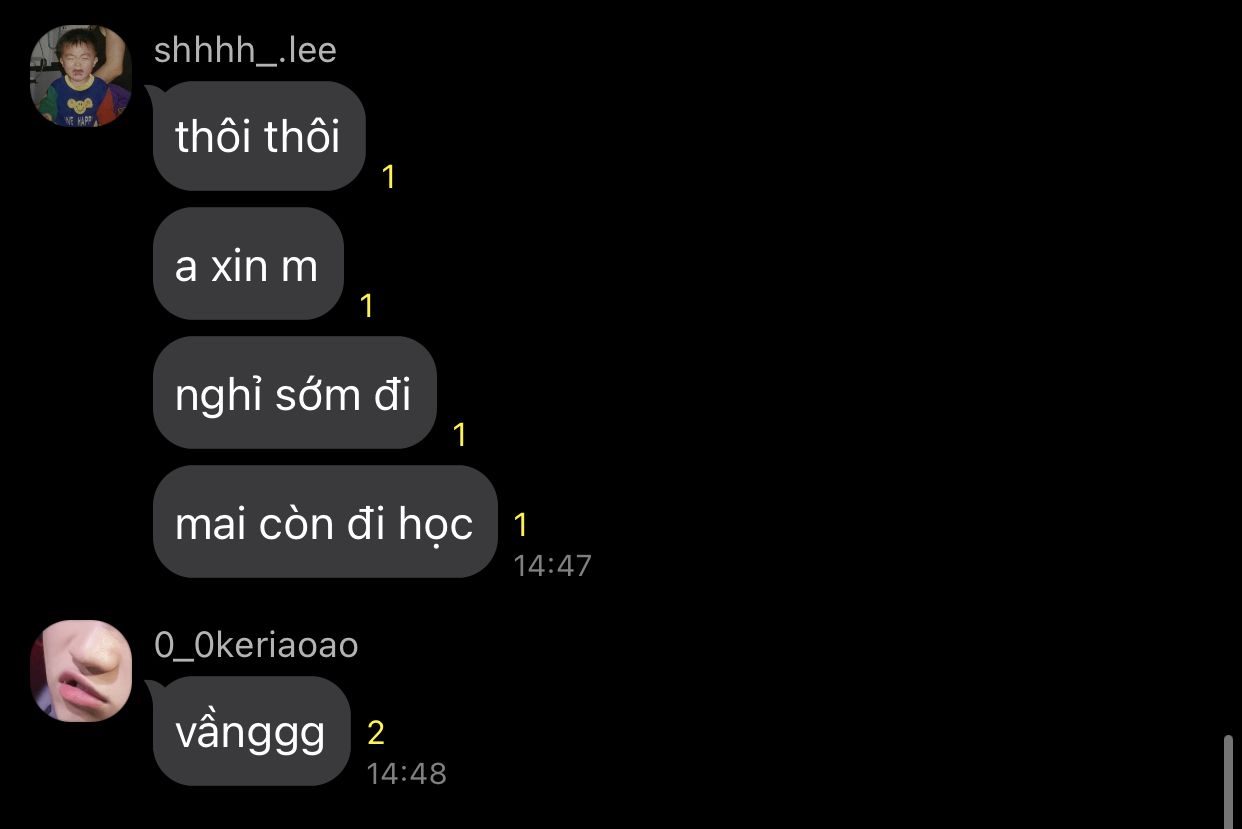Click yellow count beside "thôi thôi"

point(389,178)
